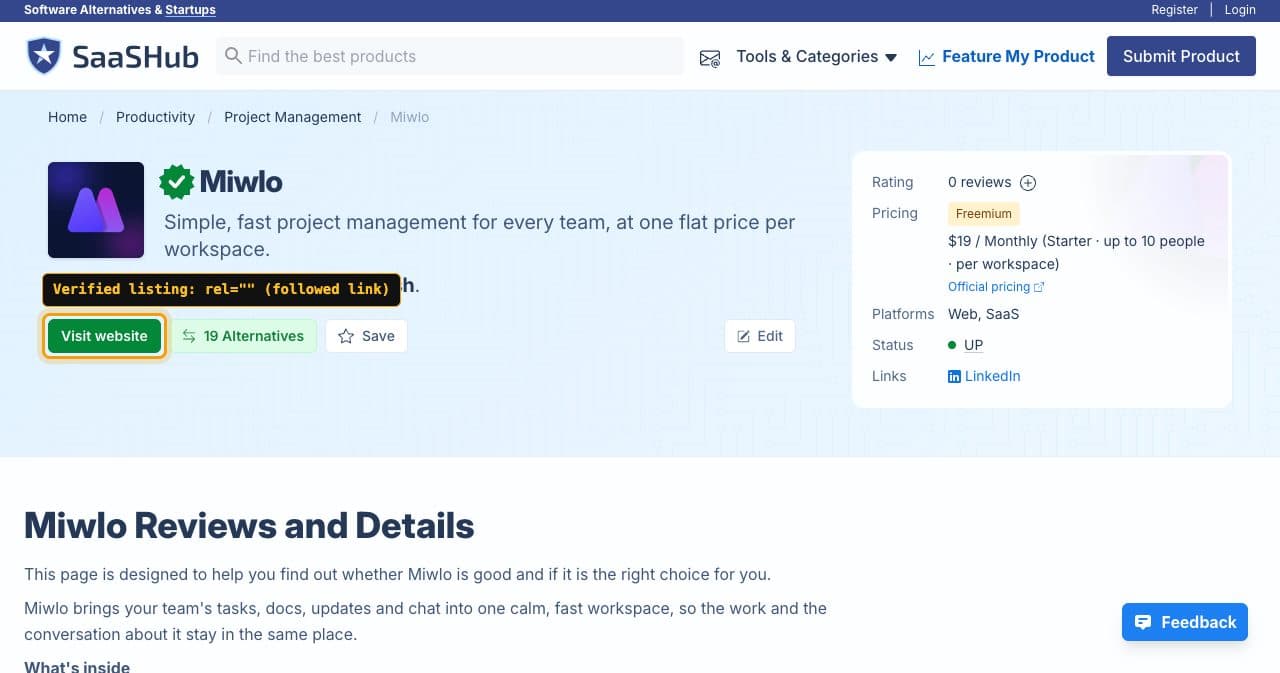Save Miwlo with the star button

pos(366,336)
